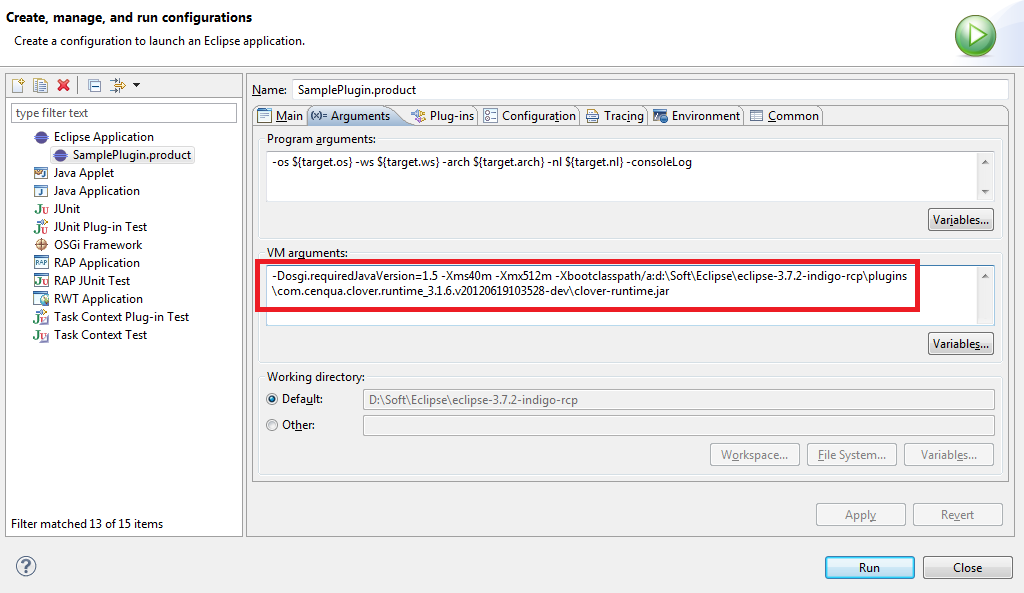The width and height of the screenshot is (1024, 593).
Task: Select JUnit Plug-in Test in list
Action: click(x=100, y=227)
